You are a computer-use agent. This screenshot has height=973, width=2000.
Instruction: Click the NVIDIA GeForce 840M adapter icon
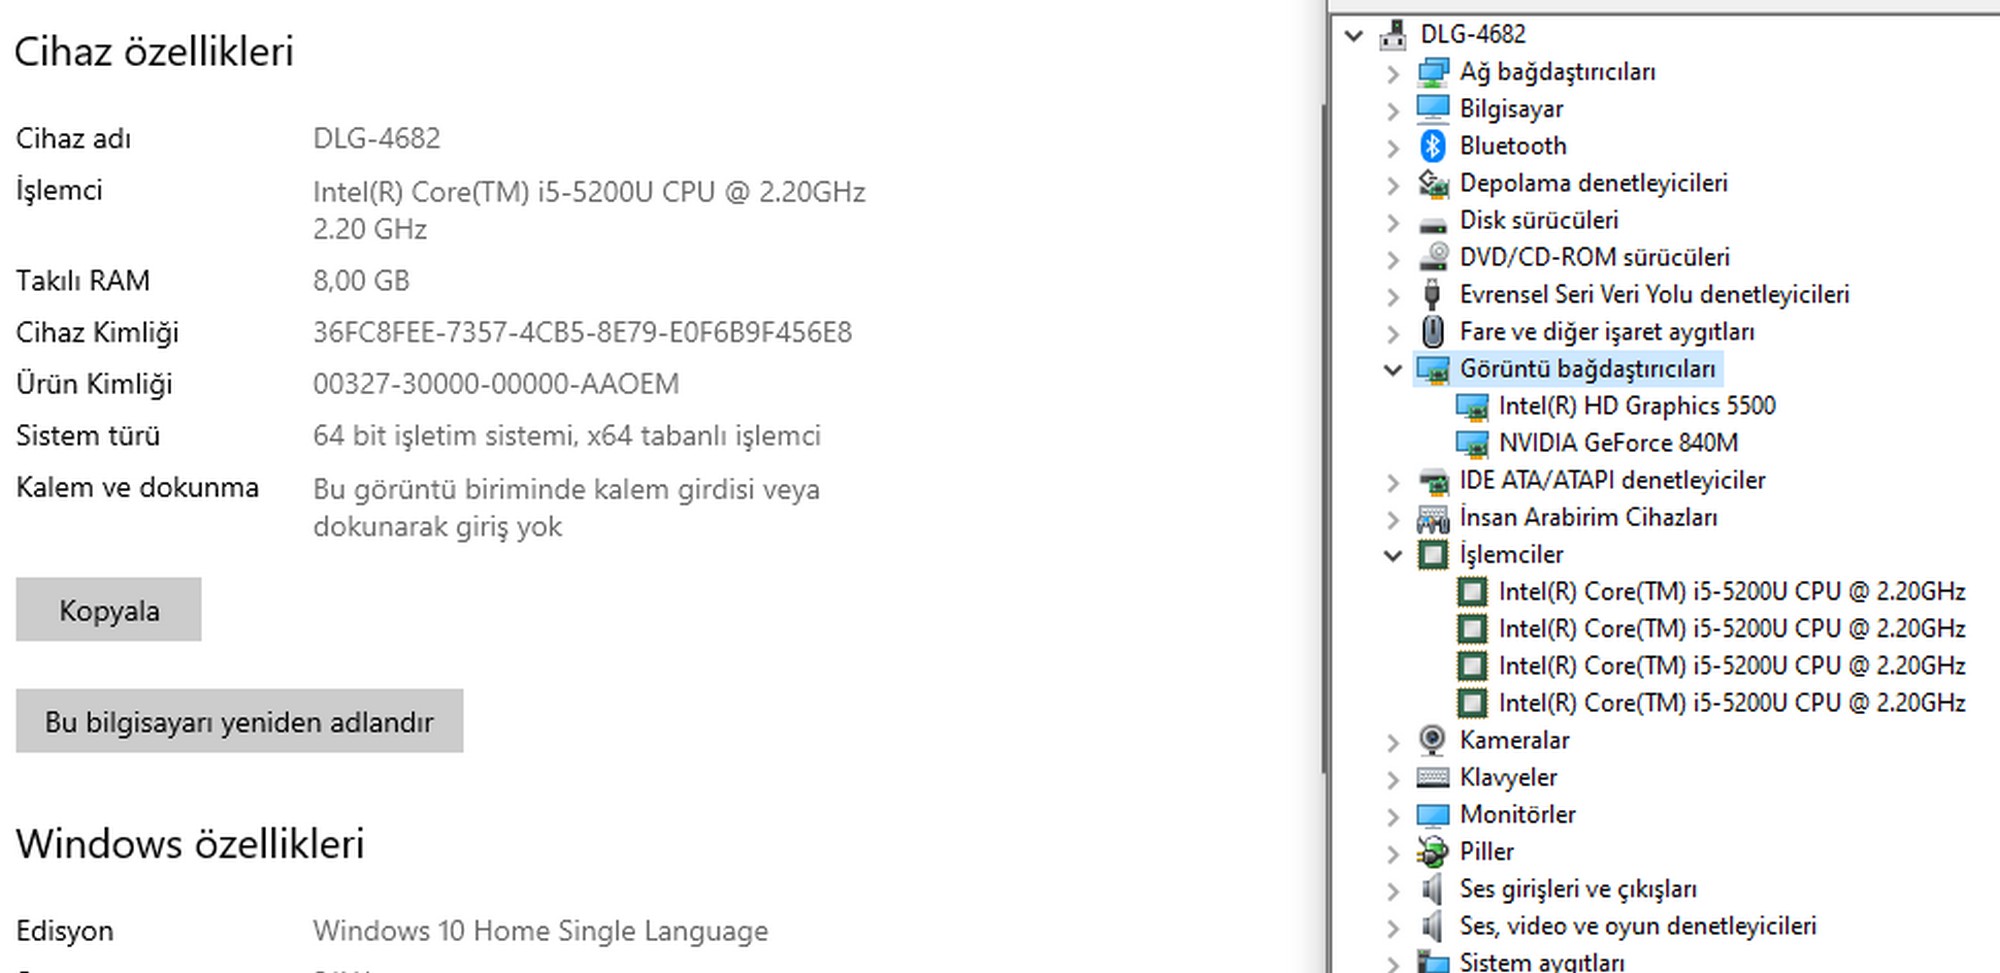click(1471, 443)
